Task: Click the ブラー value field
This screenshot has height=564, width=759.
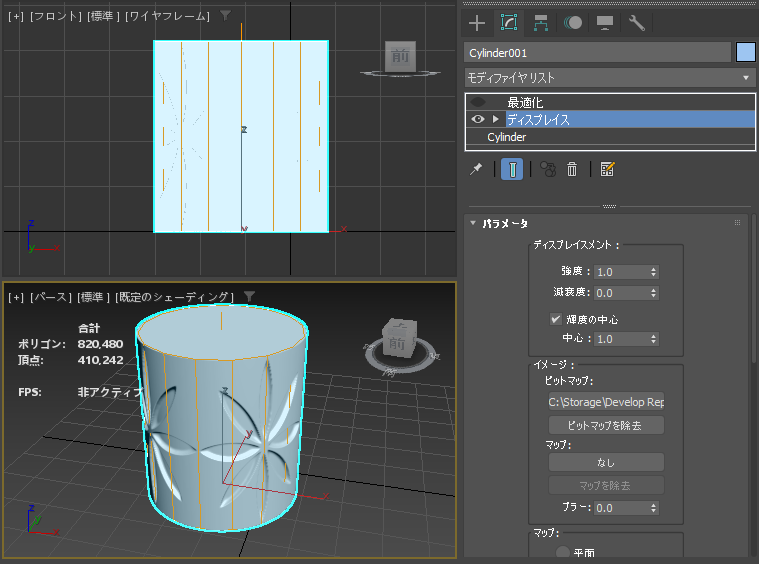Action: (x=622, y=508)
